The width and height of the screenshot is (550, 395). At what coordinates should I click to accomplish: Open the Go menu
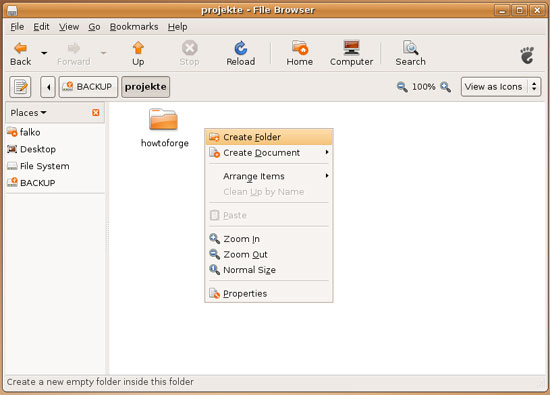point(94,27)
